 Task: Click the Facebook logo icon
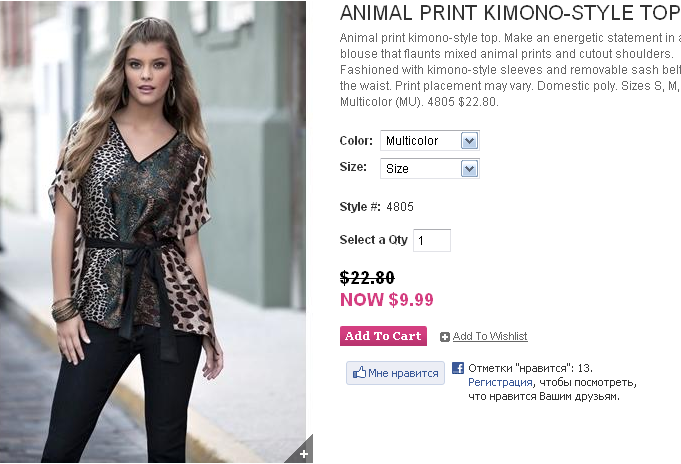coord(458,368)
